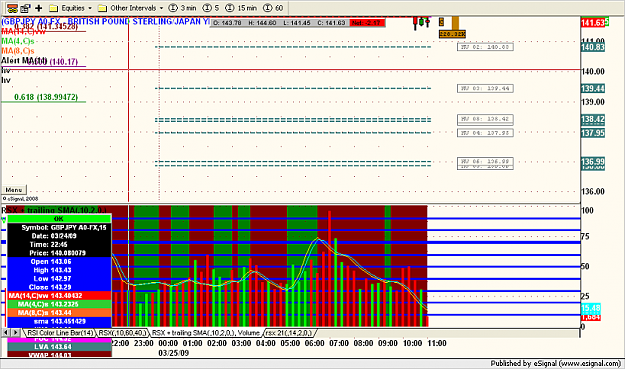This screenshot has height=369, width=625.
Task: Click the Menu button on the chart
Action: (14, 190)
